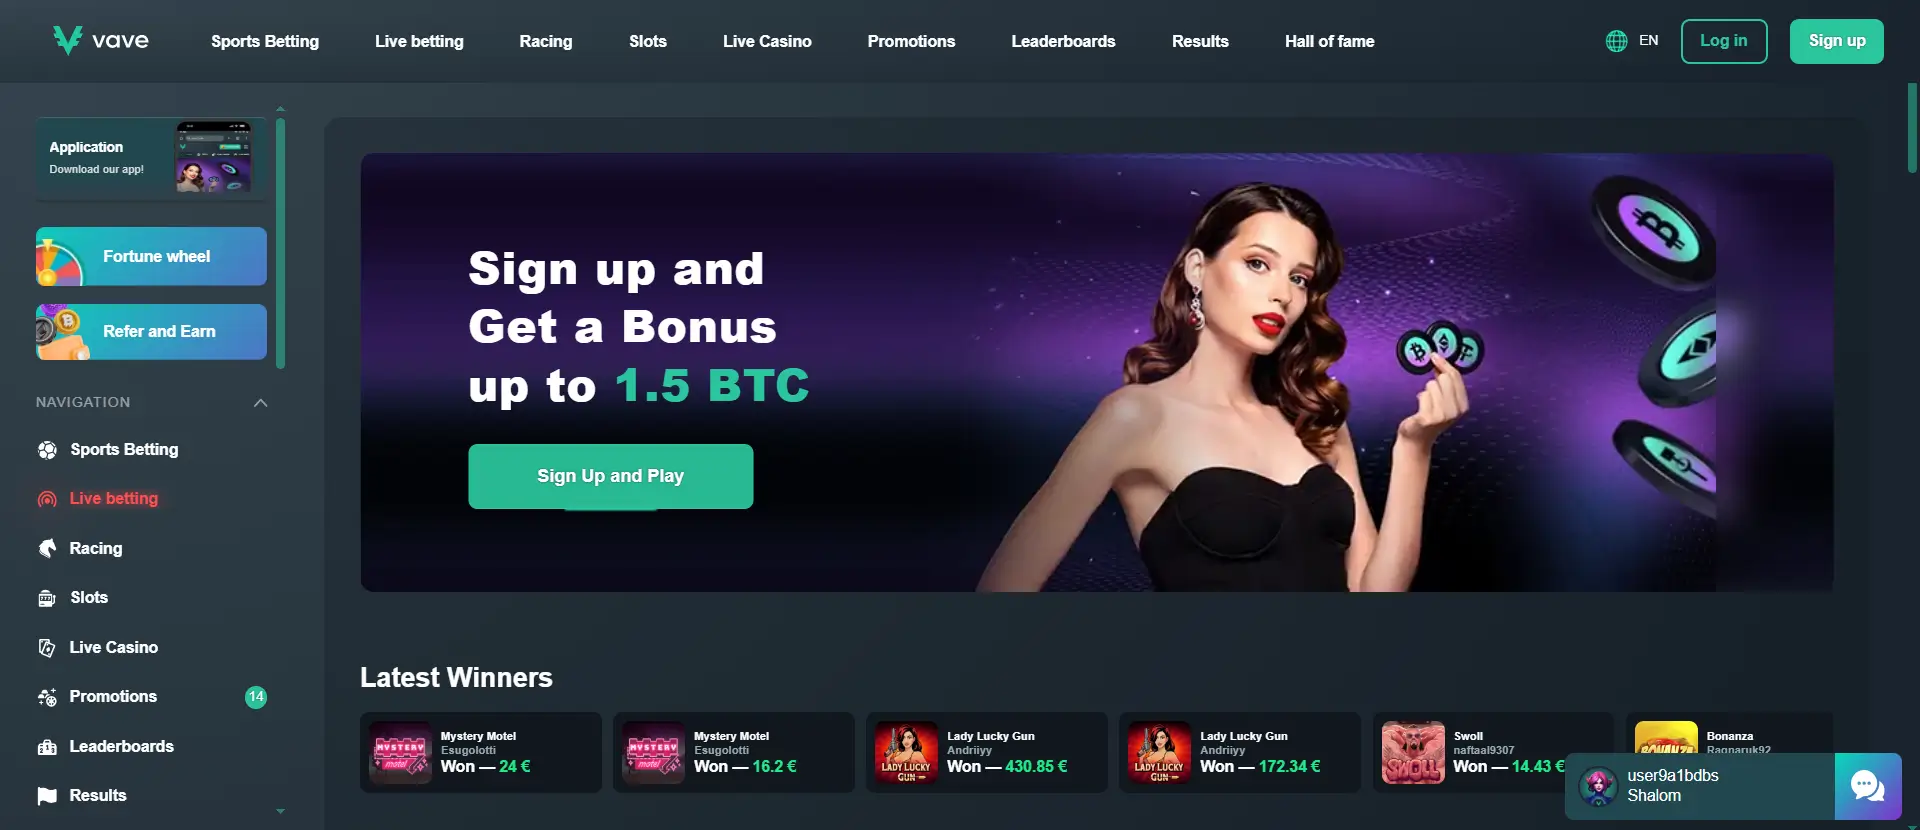
Task: Open the live chat bubble icon
Action: [1867, 786]
